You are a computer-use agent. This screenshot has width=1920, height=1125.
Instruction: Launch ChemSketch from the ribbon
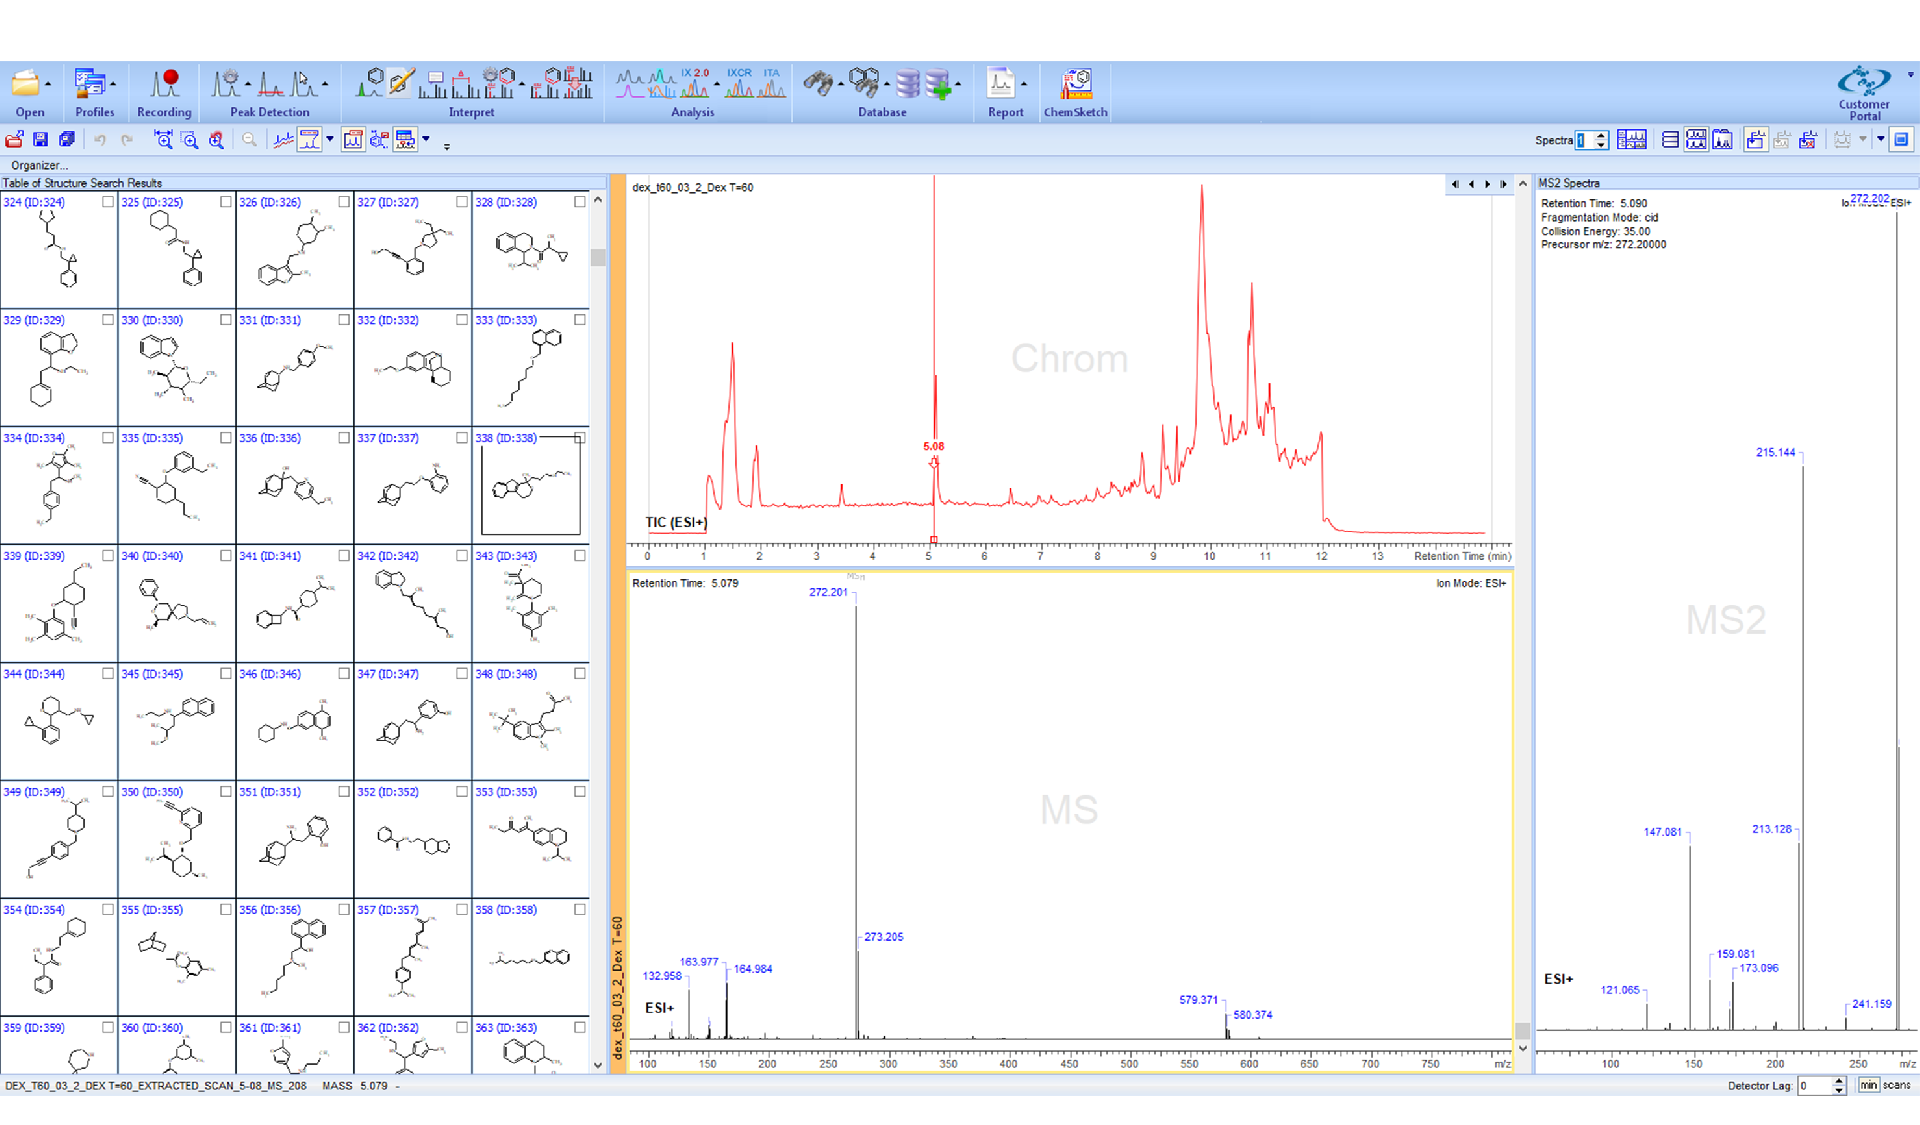pyautogui.click(x=1076, y=92)
